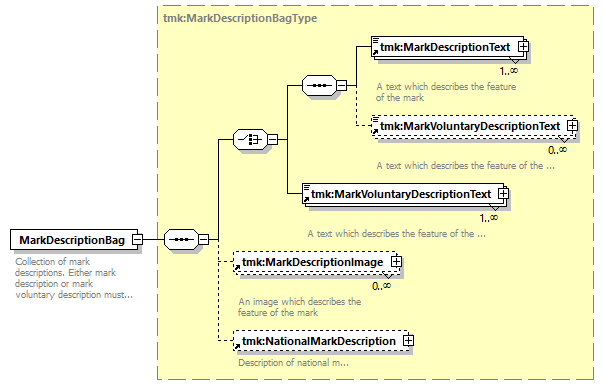This screenshot has width=604, height=385.
Task: Expand the optional tmk:MarkVoluntaryDescriptionText plus box
Action: click(572, 126)
